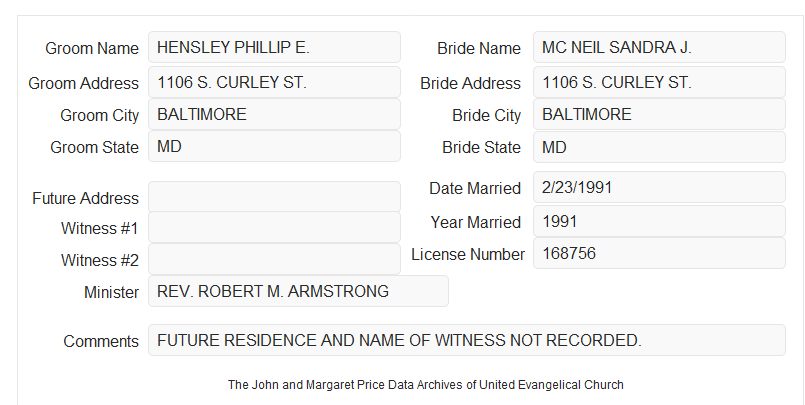Focus the empty Witness #2 field
This screenshot has height=405, width=805.
pos(274,259)
